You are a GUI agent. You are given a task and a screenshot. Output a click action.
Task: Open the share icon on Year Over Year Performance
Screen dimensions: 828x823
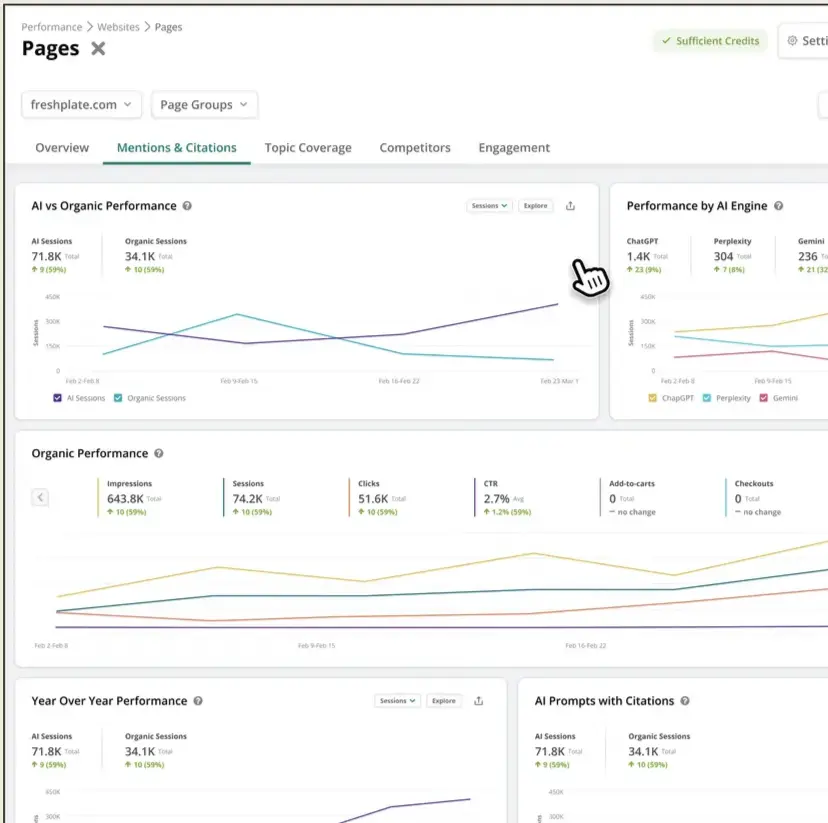point(477,700)
